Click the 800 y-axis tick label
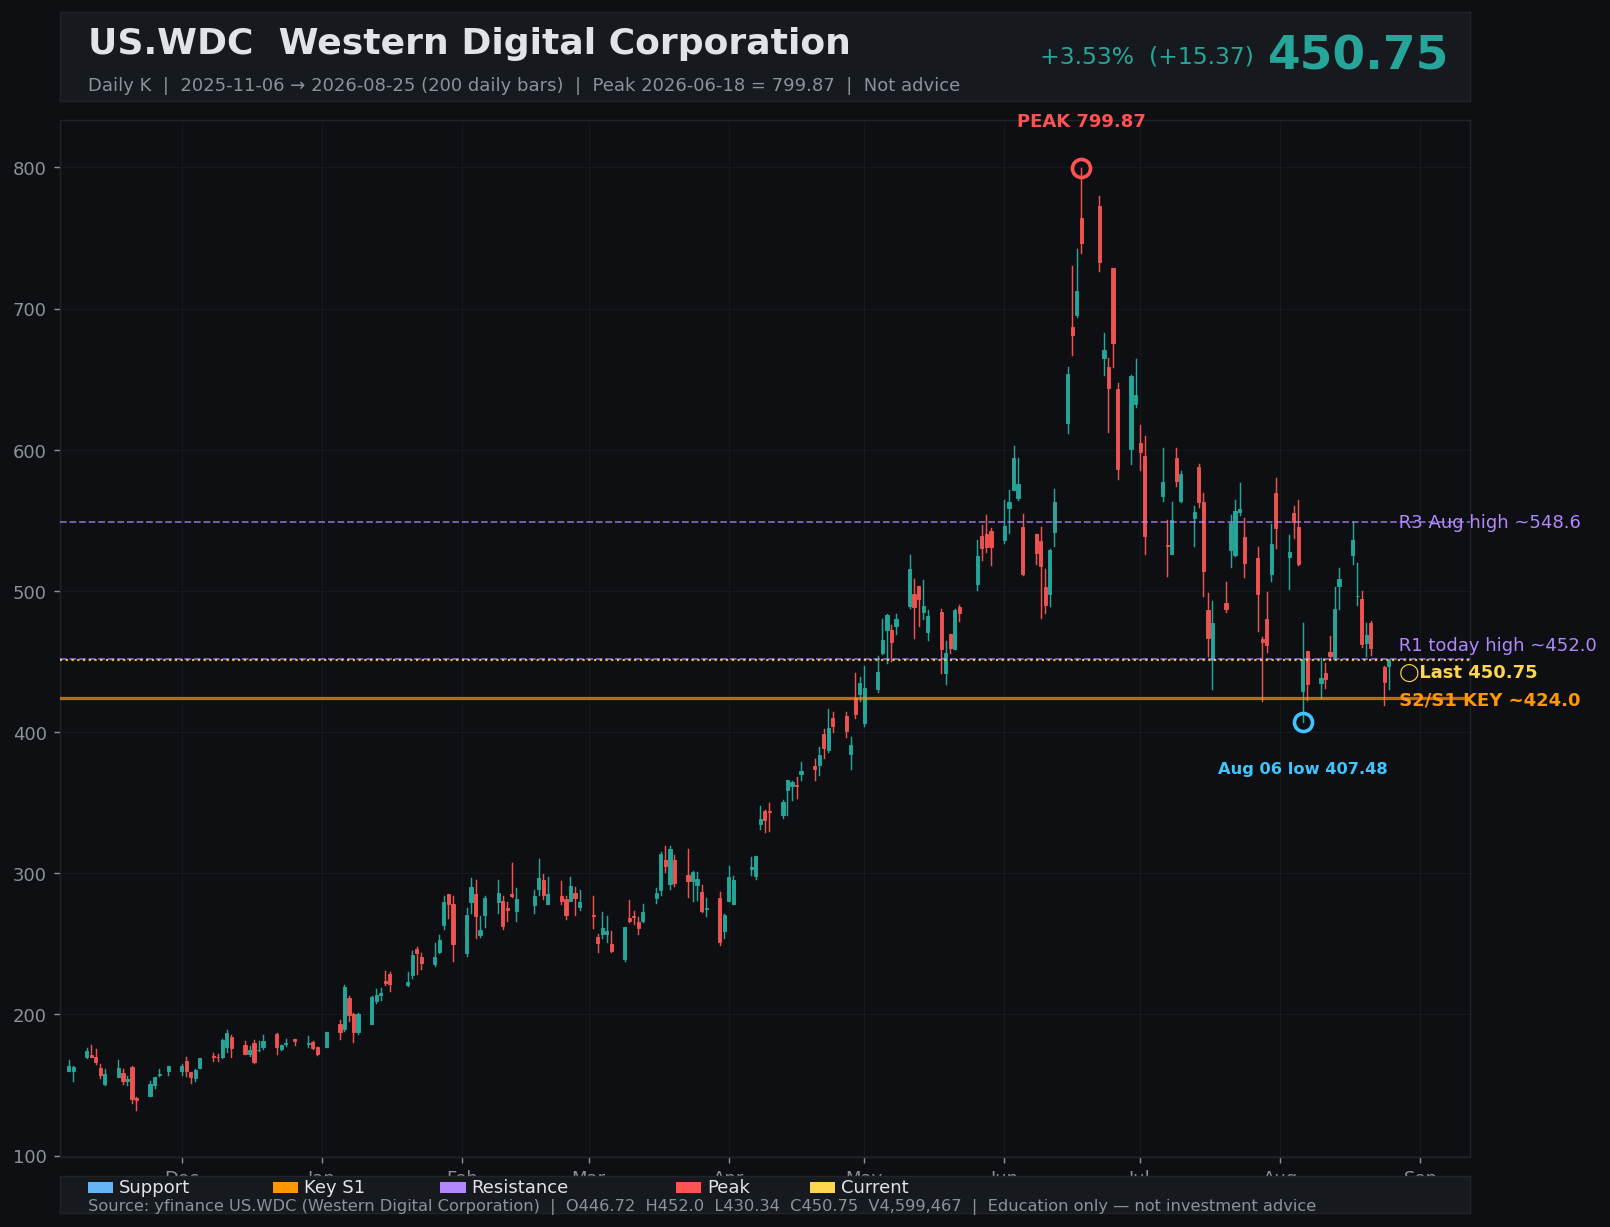Image resolution: width=1610 pixels, height=1227 pixels. [29, 168]
